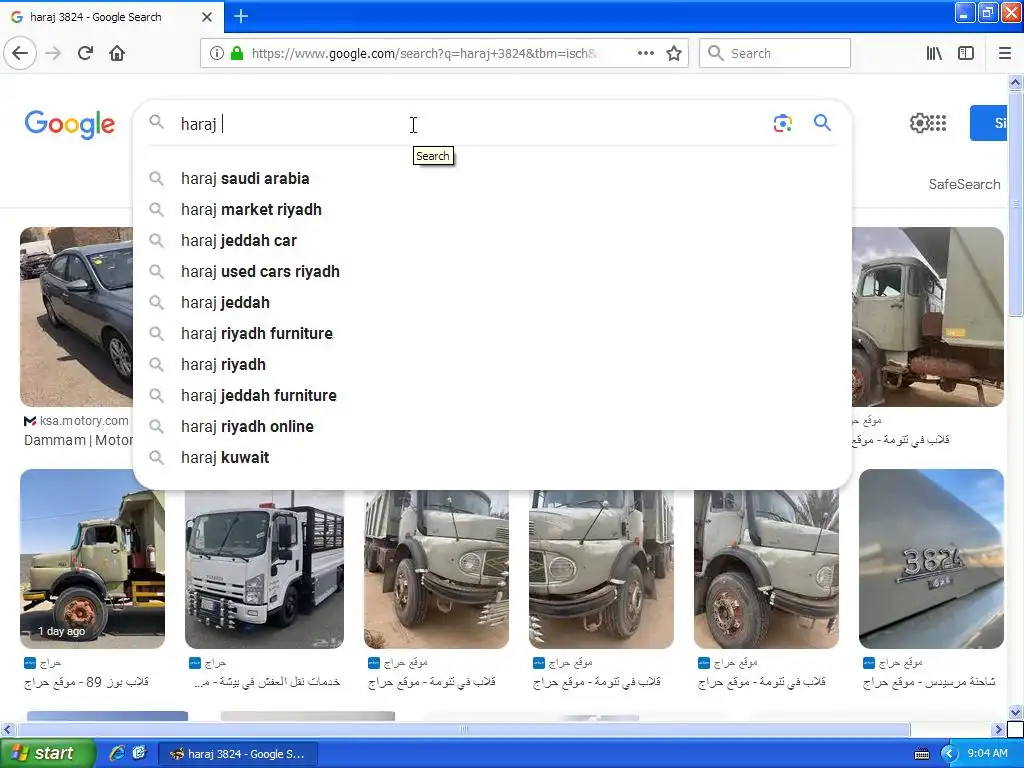Click the browser Back arrow button
1024x768 pixels.
click(x=20, y=53)
